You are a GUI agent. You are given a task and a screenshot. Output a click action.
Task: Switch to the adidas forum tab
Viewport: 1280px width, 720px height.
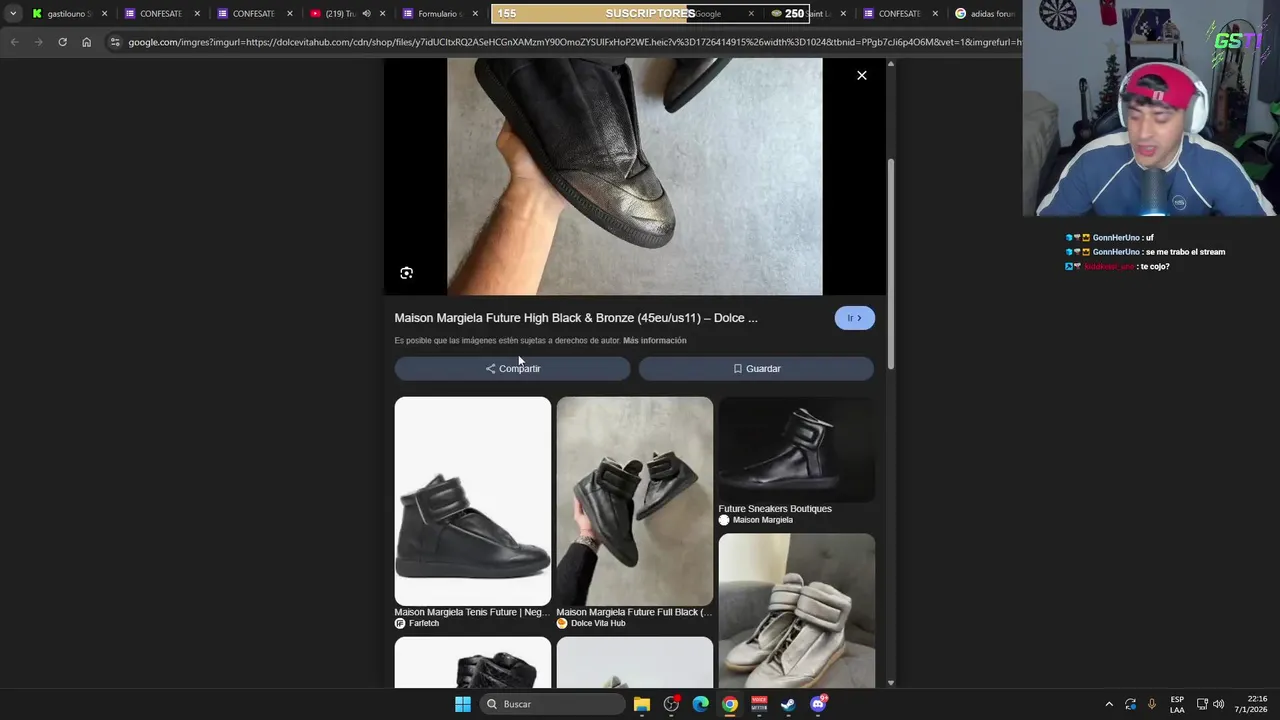click(x=985, y=14)
